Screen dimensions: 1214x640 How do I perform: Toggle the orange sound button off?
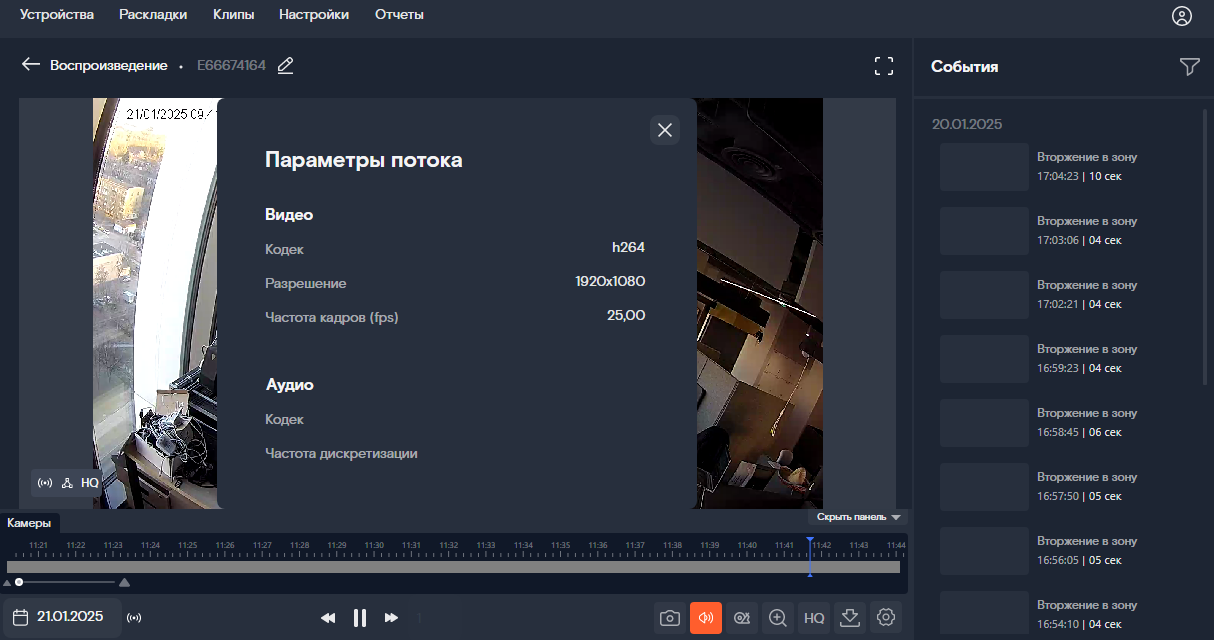[x=705, y=618]
